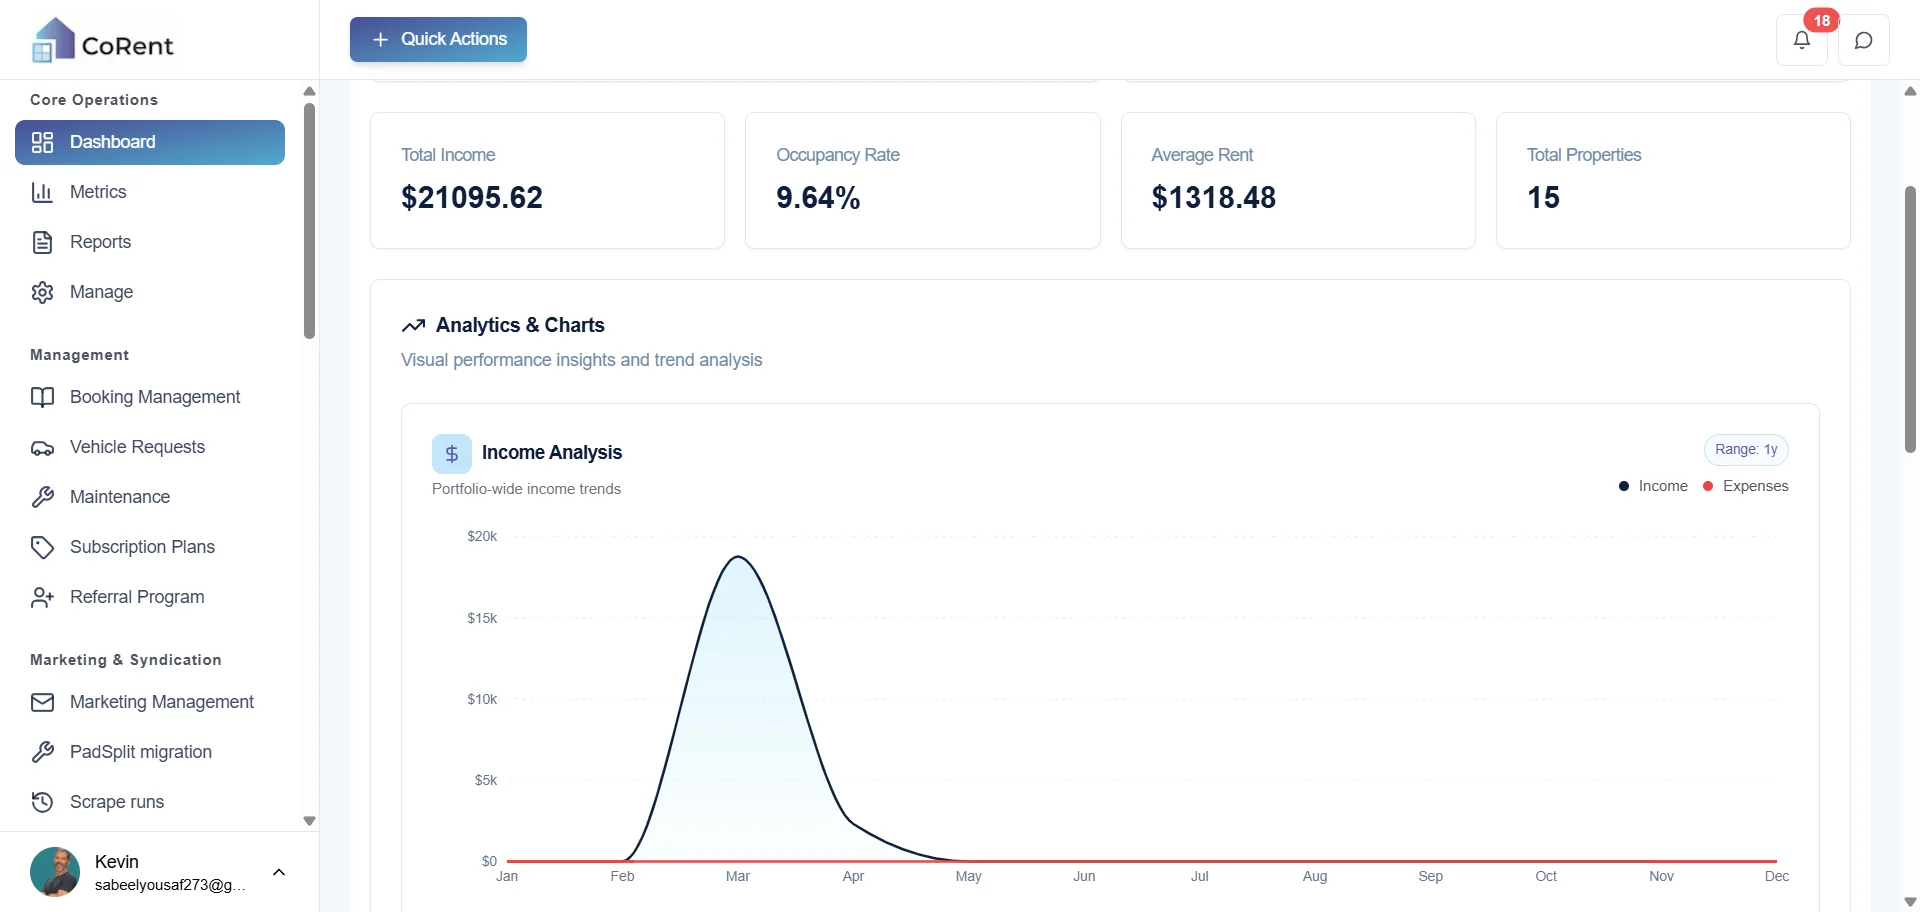Open the Range: 1y selector
Image resolution: width=1920 pixels, height=912 pixels.
click(1746, 450)
